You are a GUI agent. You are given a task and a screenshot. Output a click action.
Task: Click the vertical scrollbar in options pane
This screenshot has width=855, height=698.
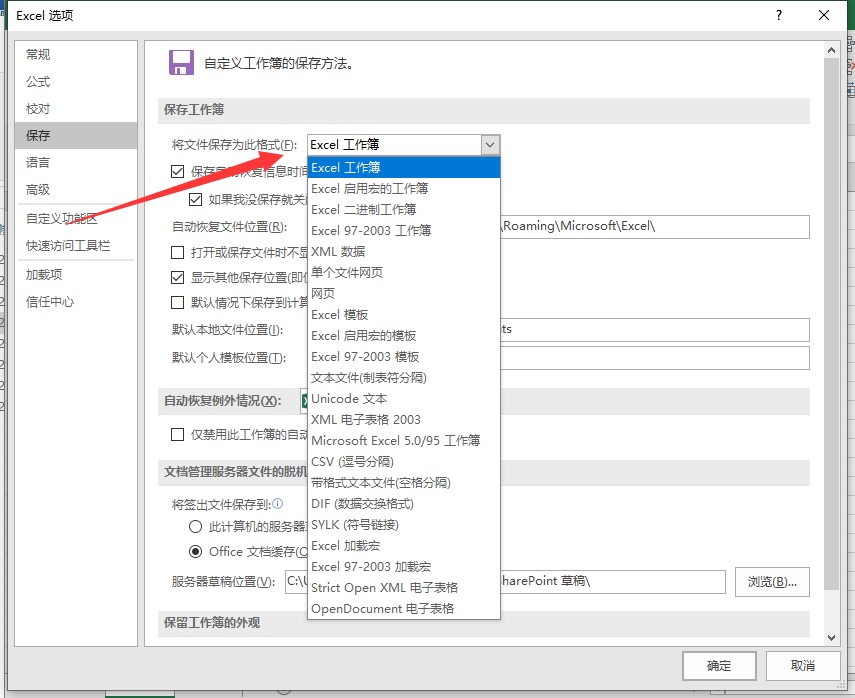[830, 300]
